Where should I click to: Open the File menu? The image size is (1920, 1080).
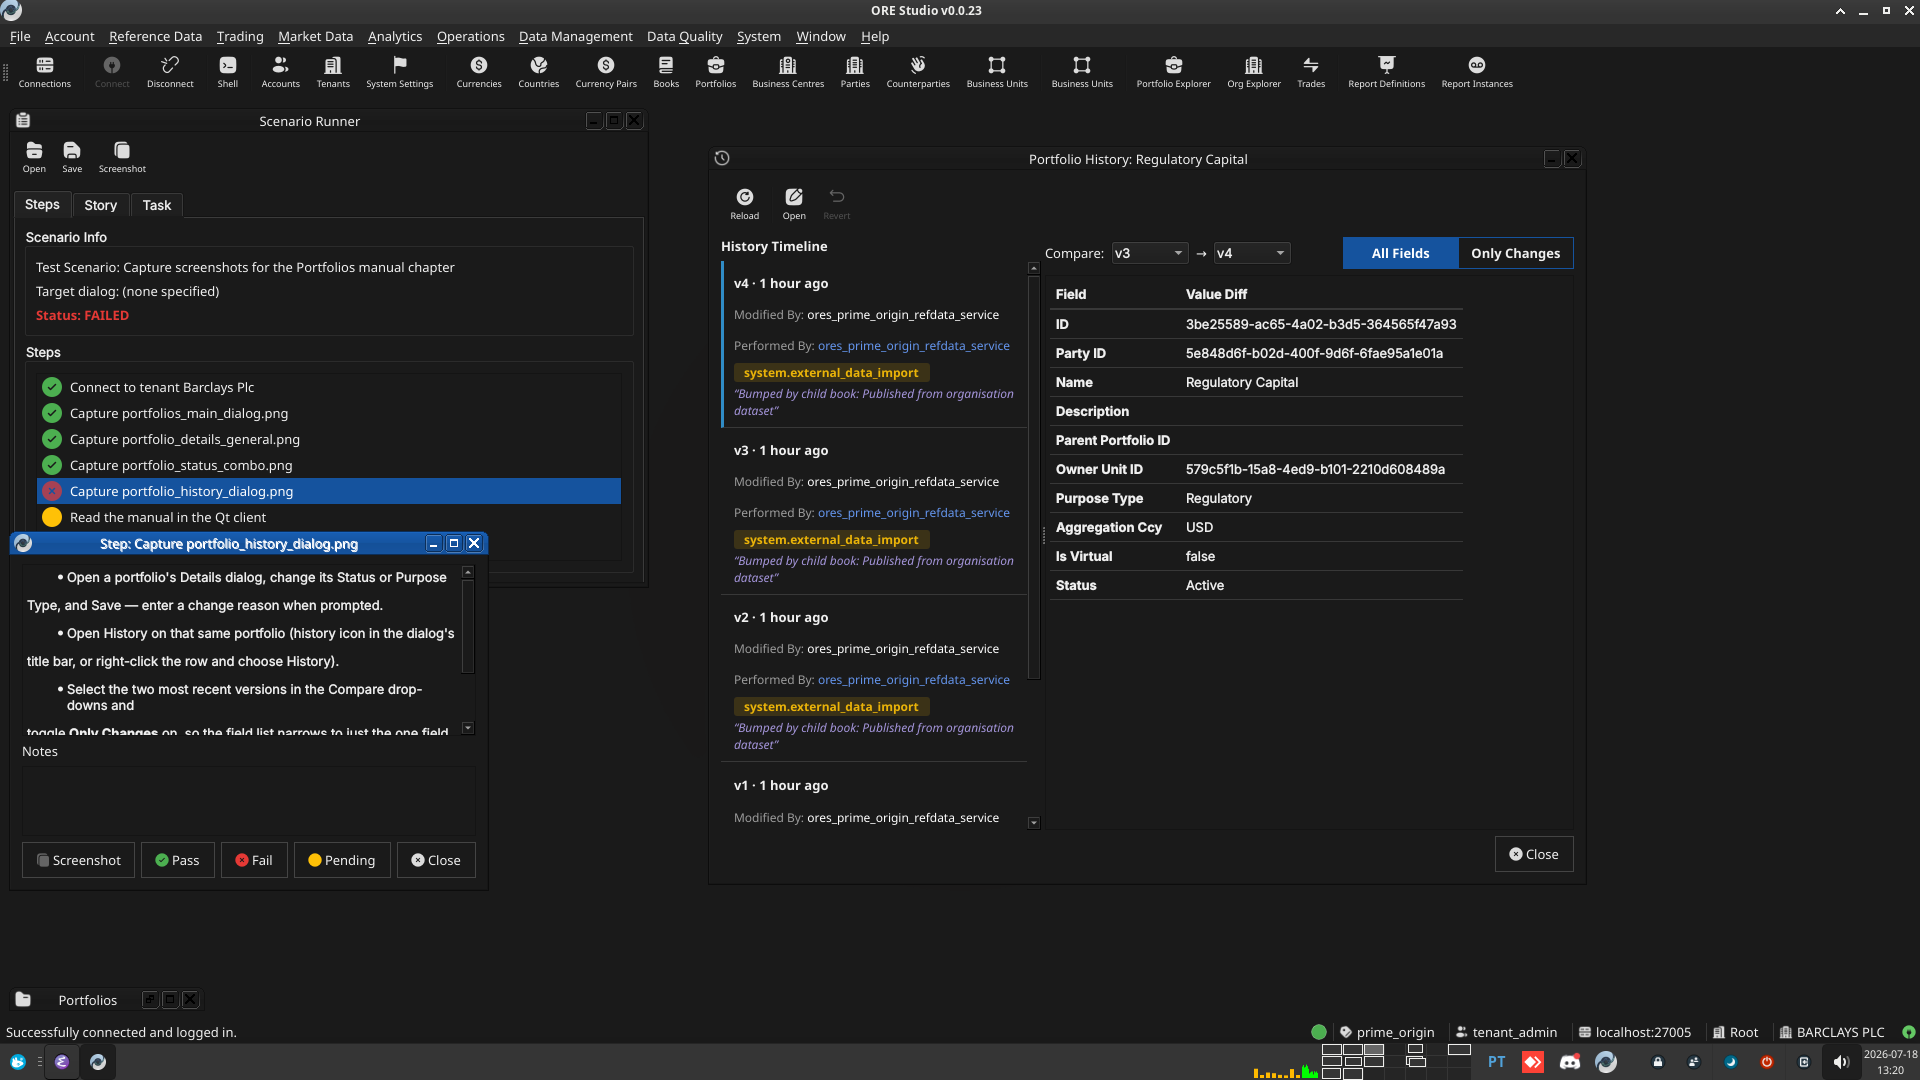(20, 36)
